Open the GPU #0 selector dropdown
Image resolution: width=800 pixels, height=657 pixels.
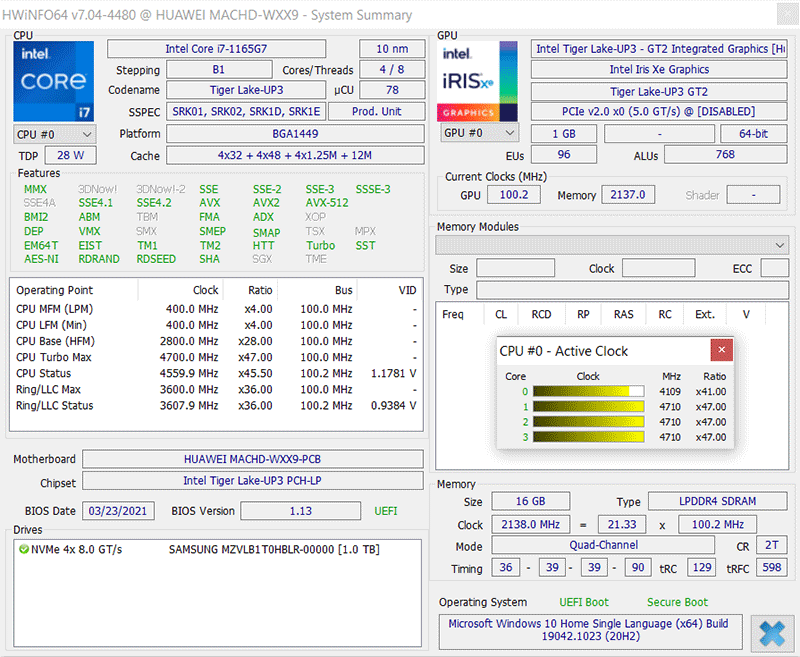[481, 133]
